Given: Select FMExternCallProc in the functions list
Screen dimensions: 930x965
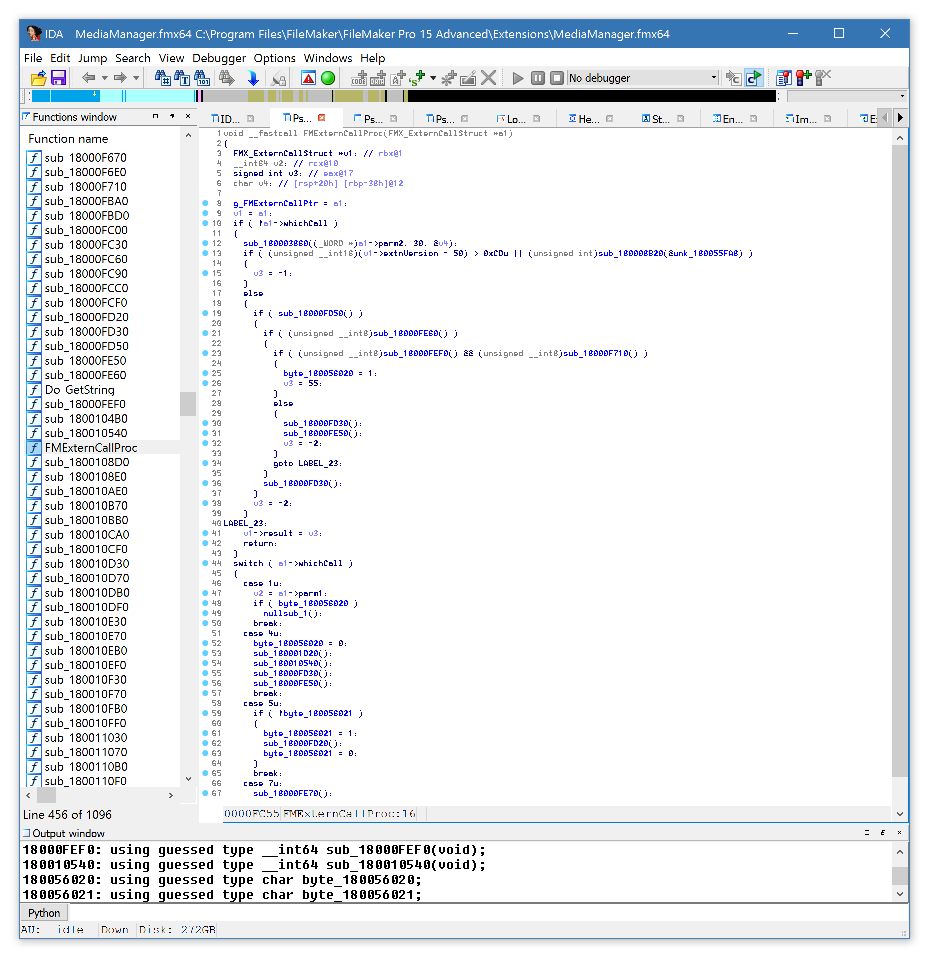Looking at the screenshot, I should [90, 447].
